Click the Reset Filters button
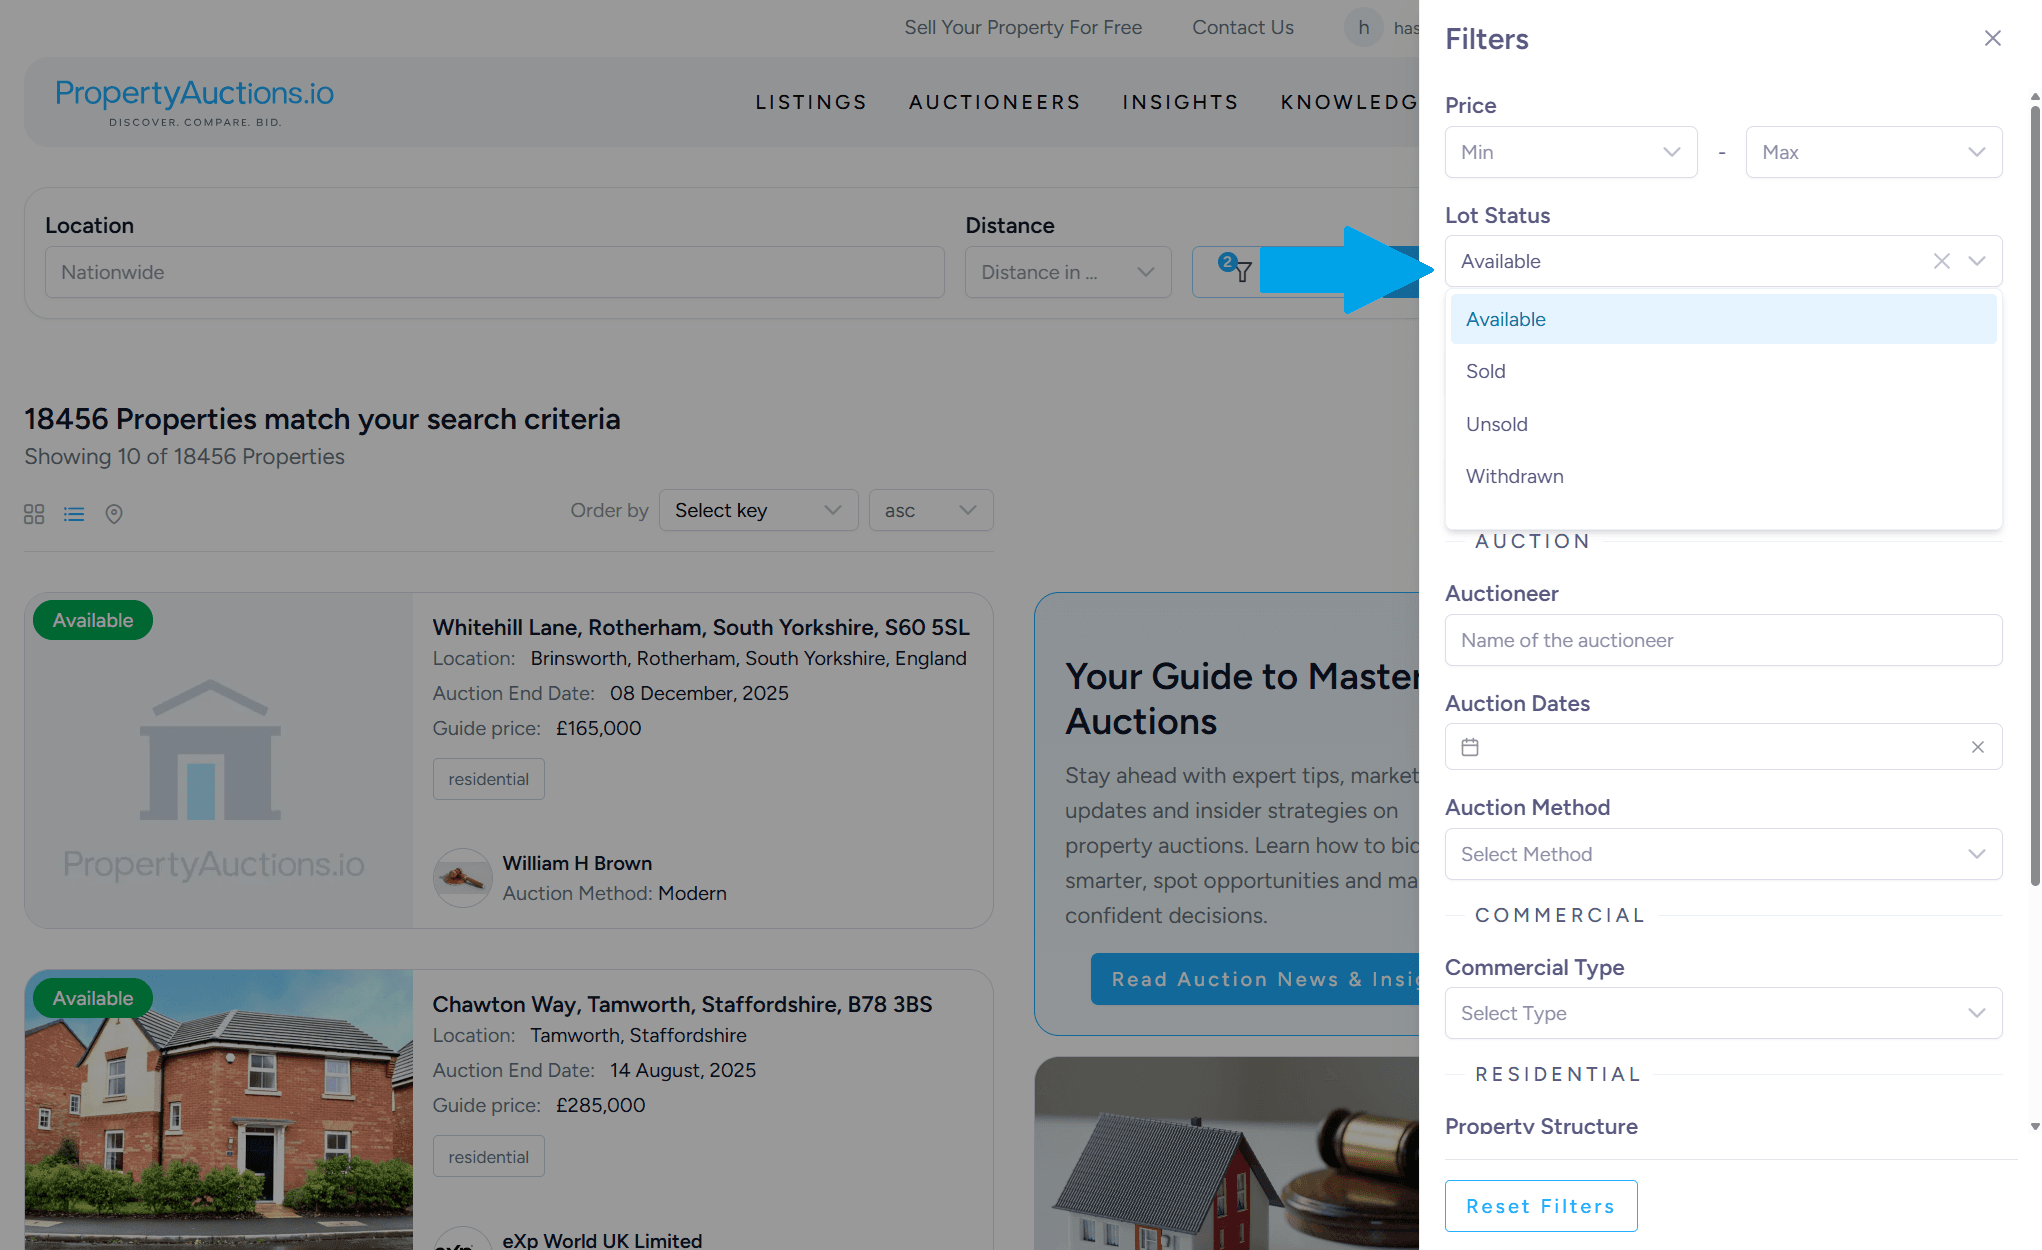This screenshot has height=1250, width=2042. coord(1540,1206)
